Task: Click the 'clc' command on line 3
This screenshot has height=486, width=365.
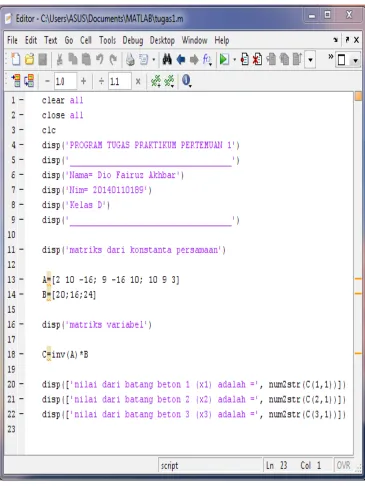Action: [49, 130]
